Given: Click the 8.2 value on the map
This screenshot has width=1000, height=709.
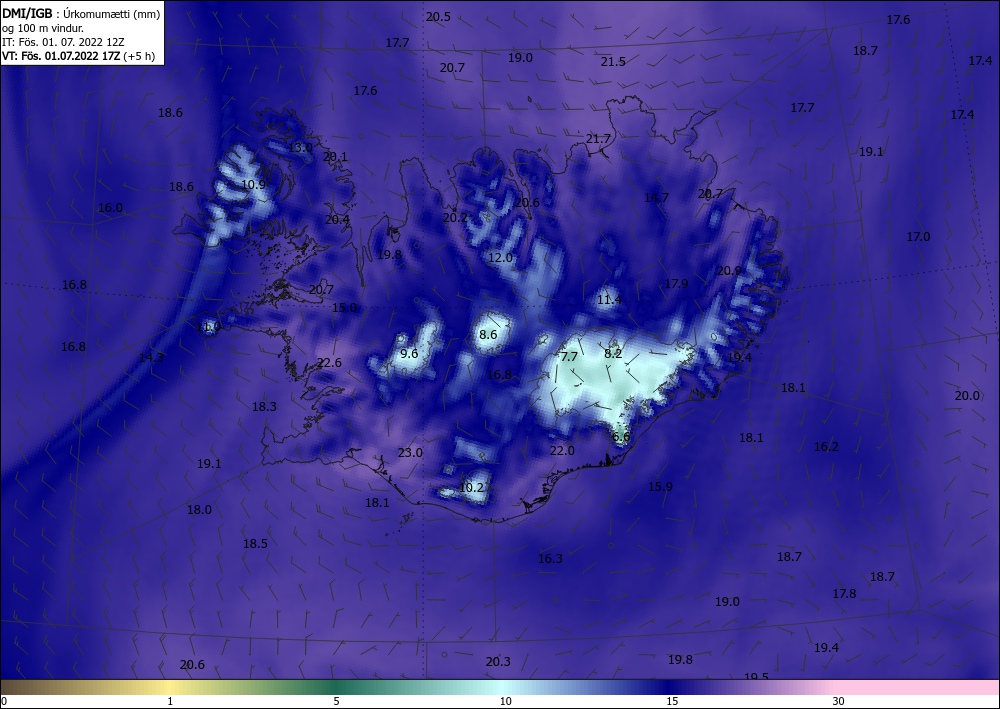Looking at the screenshot, I should (613, 353).
